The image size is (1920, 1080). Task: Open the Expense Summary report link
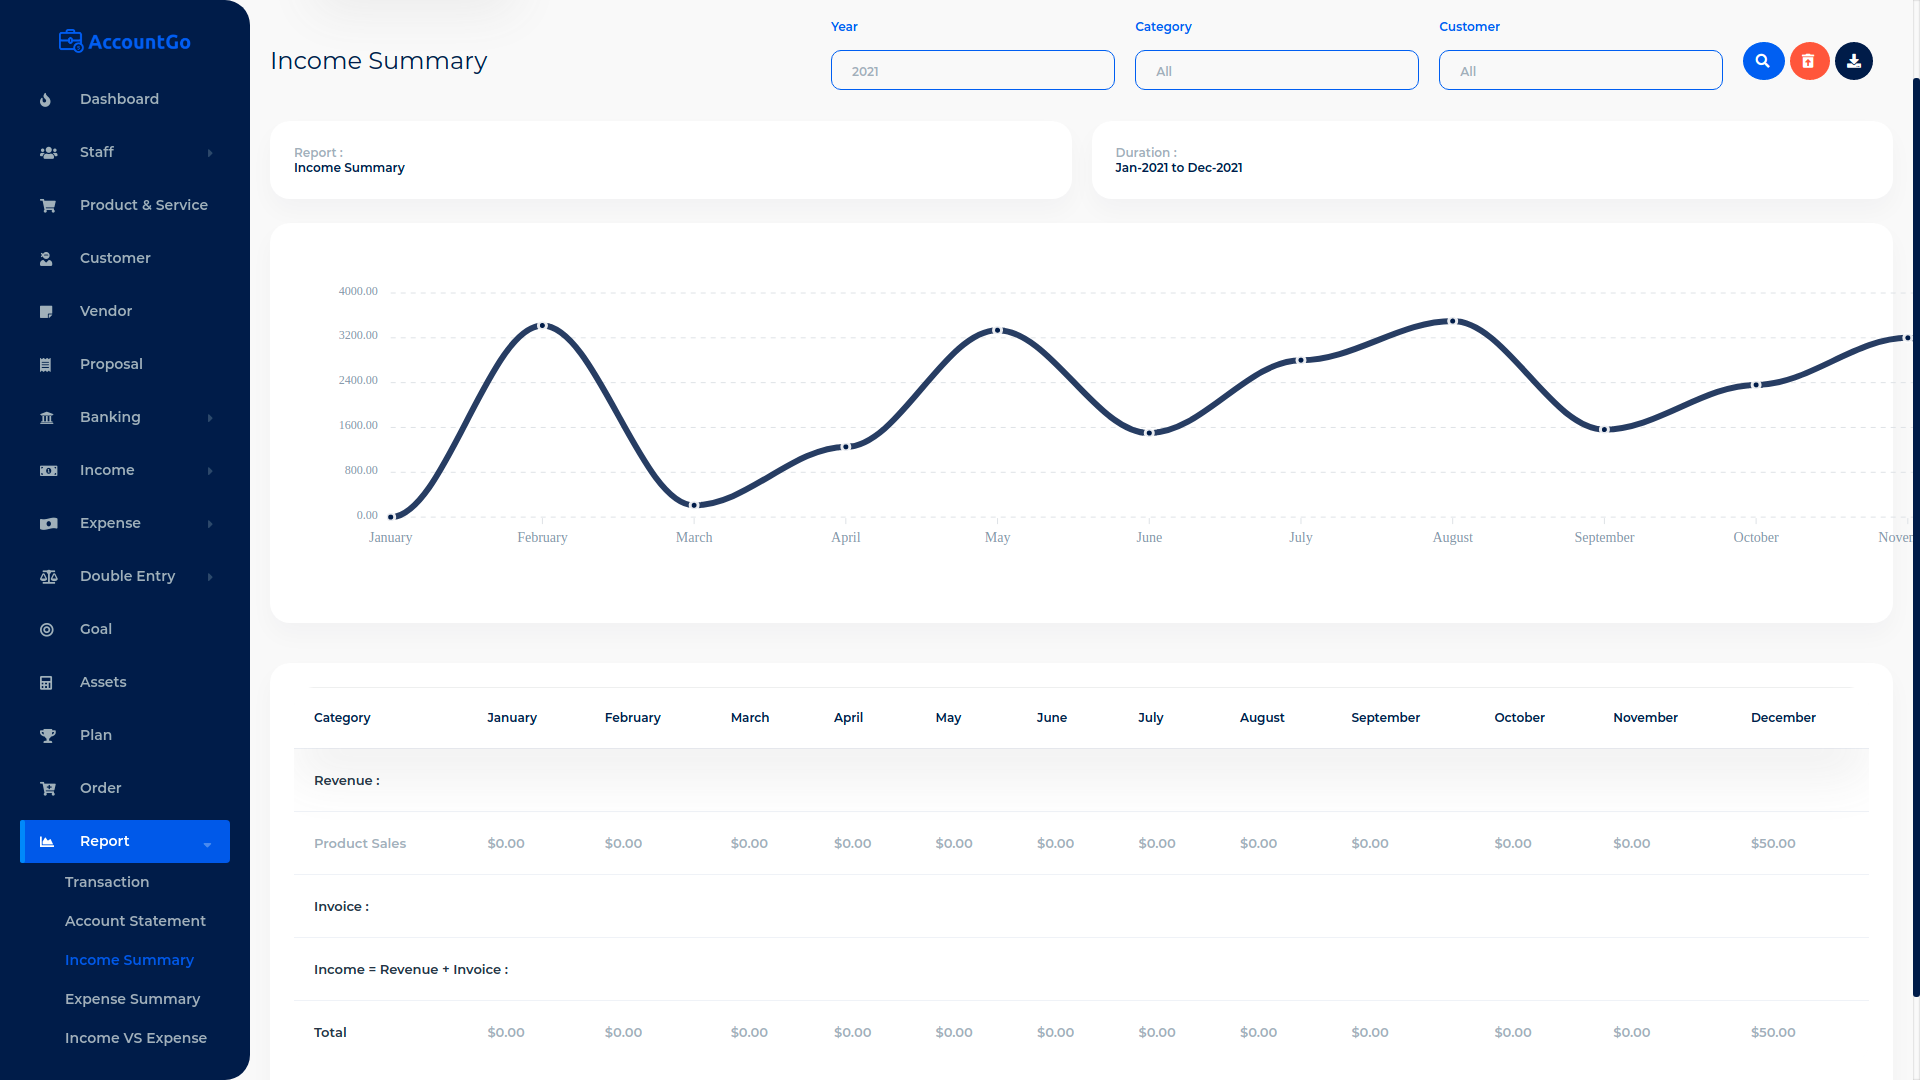132,999
